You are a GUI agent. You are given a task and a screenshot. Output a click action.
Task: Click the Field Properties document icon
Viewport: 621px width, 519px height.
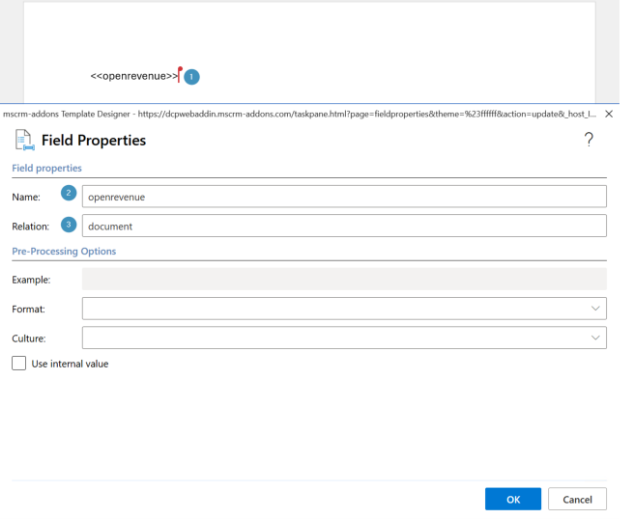point(24,141)
